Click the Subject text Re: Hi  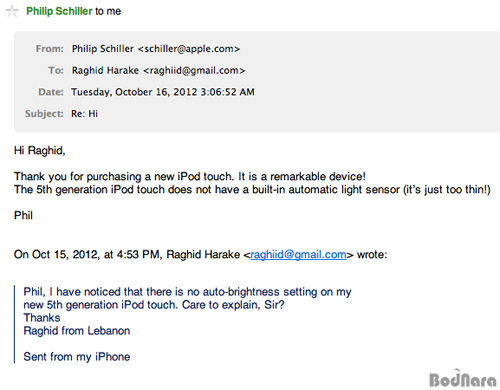(84, 114)
